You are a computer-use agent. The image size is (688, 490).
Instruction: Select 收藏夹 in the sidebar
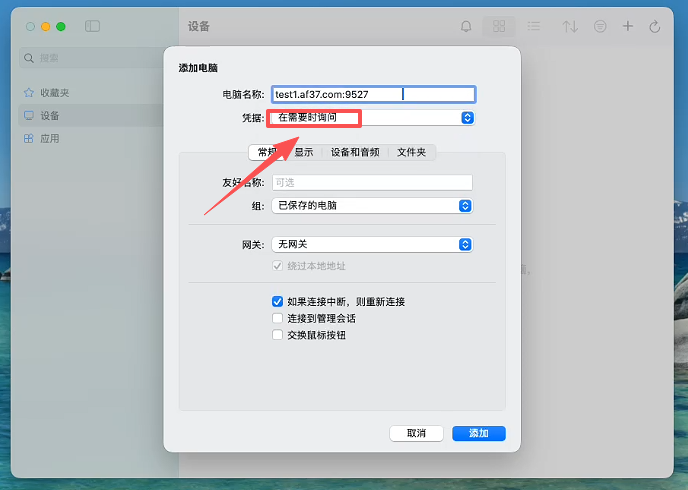(x=55, y=93)
